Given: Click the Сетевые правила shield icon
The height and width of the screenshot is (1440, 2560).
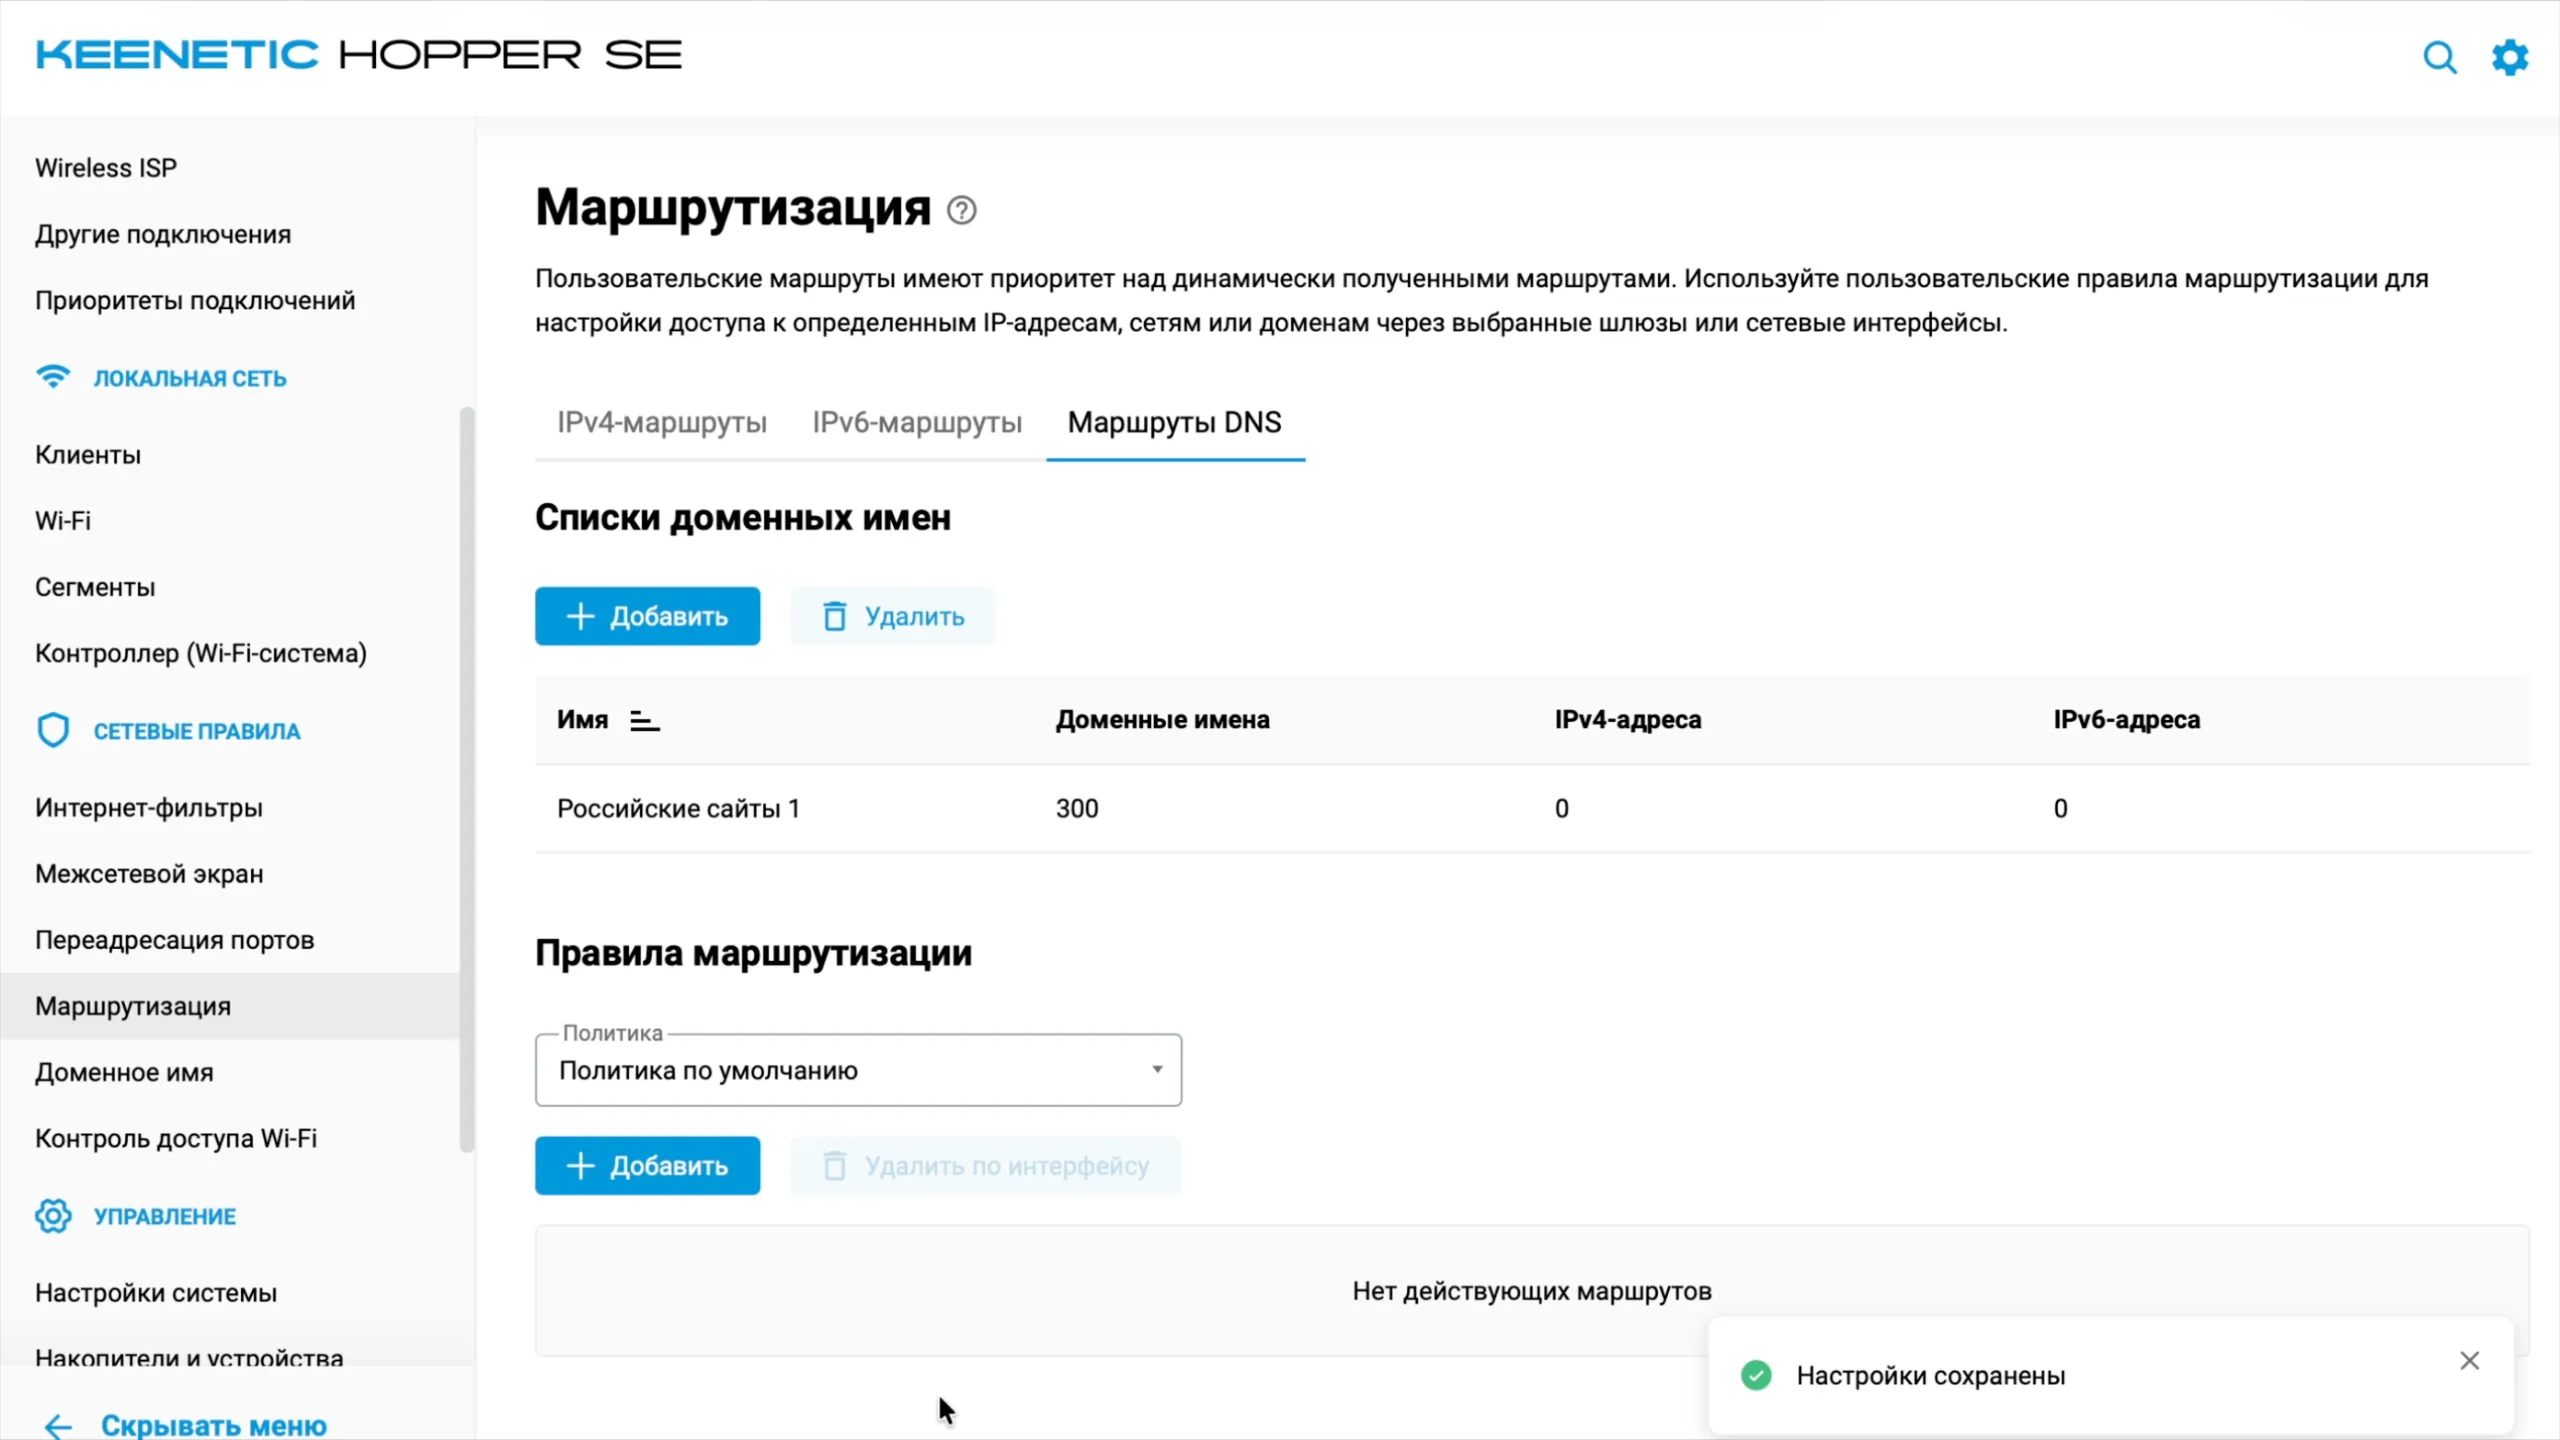Looking at the screenshot, I should (53, 730).
